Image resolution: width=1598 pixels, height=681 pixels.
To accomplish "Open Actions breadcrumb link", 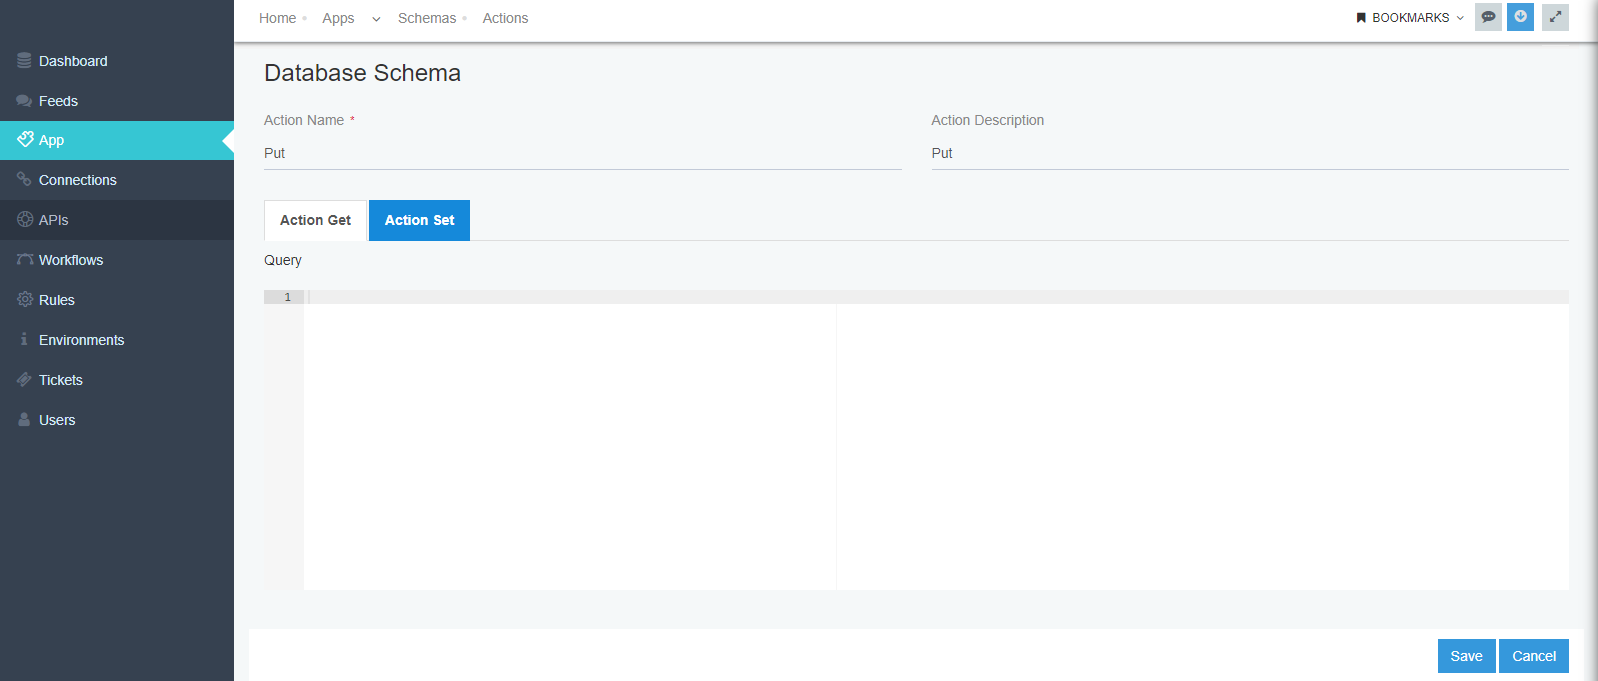I will click(x=505, y=18).
